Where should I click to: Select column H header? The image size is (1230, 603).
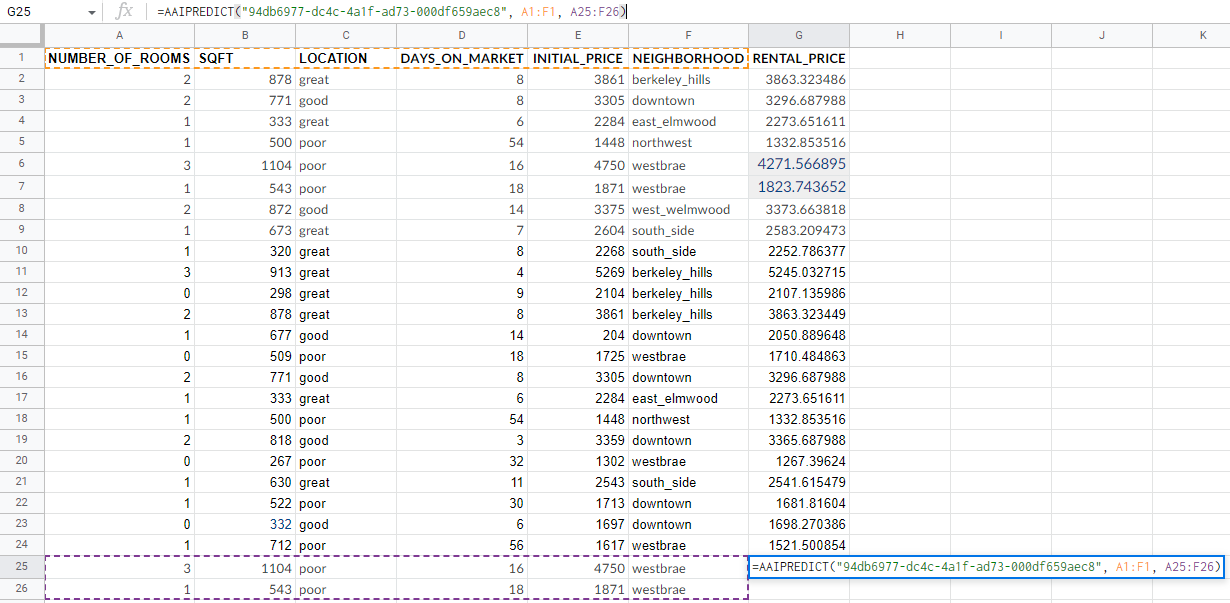pyautogui.click(x=899, y=35)
